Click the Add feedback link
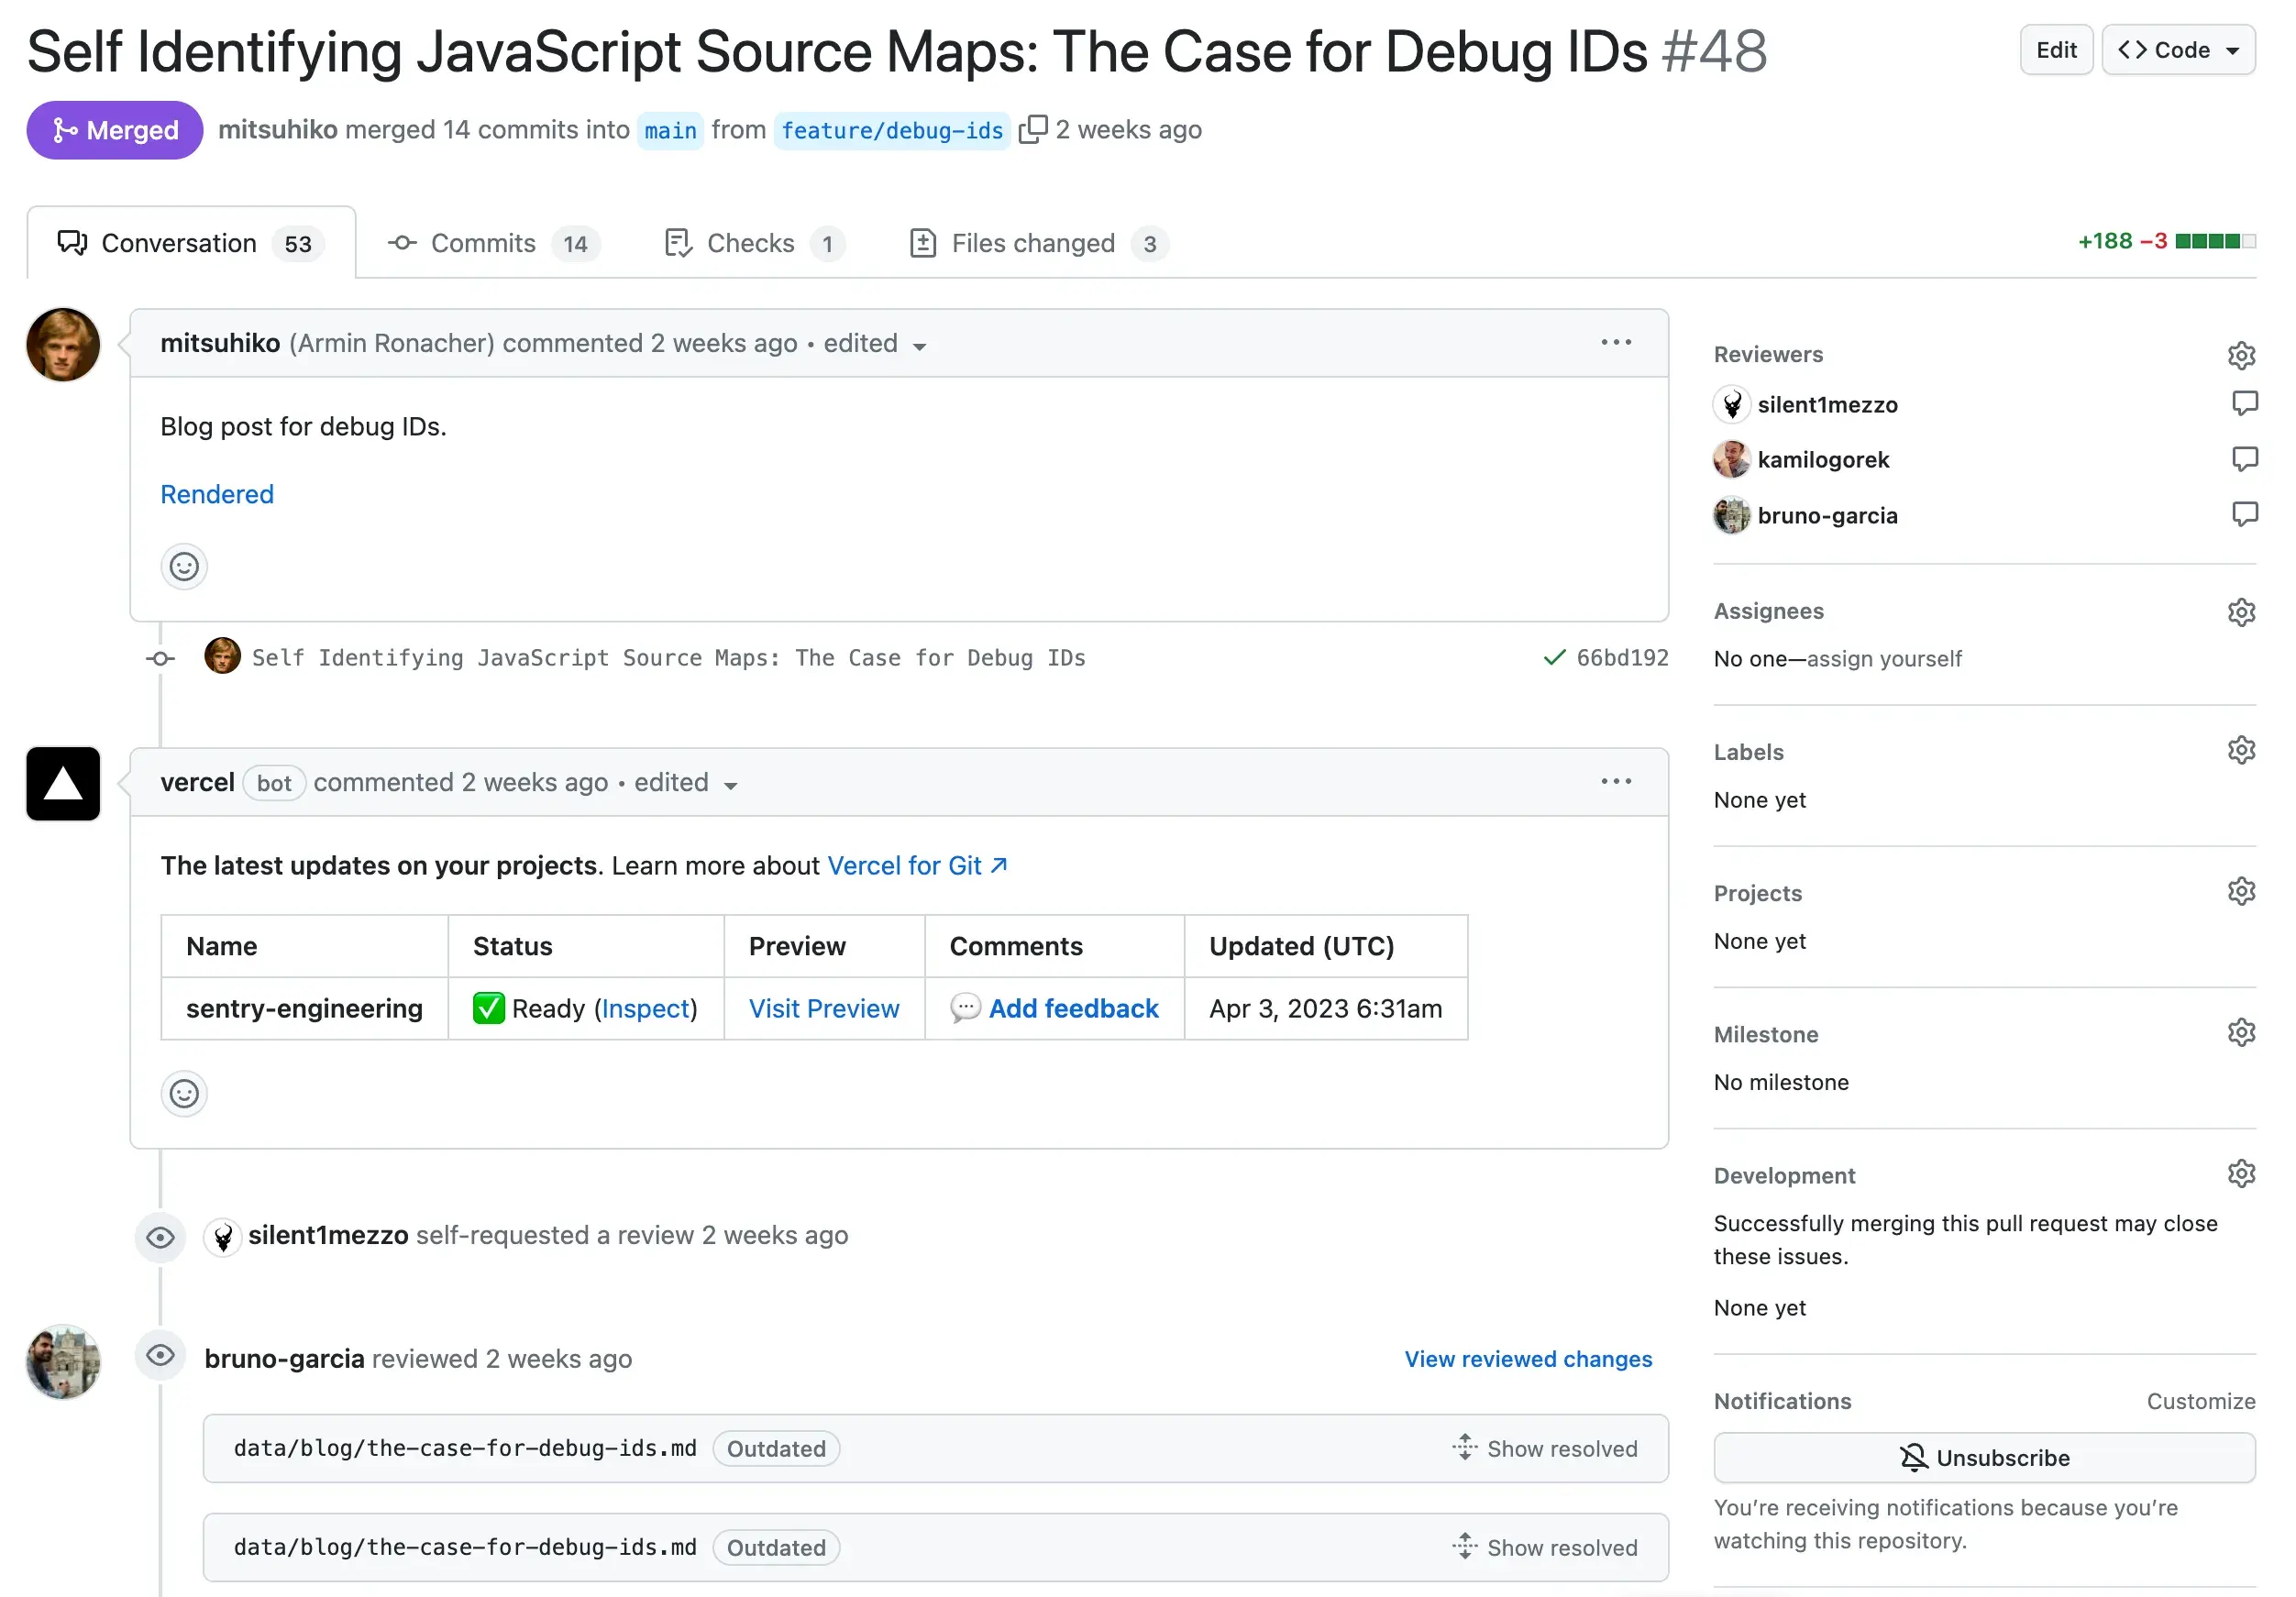2296x1597 pixels. click(1073, 1008)
